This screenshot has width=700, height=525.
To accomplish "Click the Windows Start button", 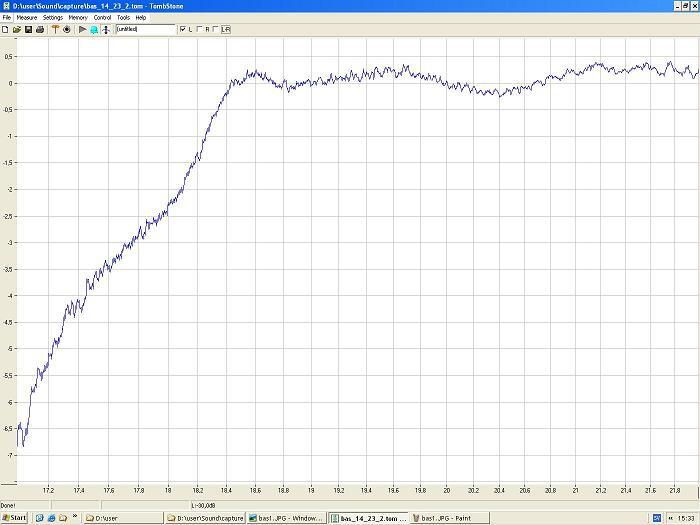I will click(x=14, y=518).
